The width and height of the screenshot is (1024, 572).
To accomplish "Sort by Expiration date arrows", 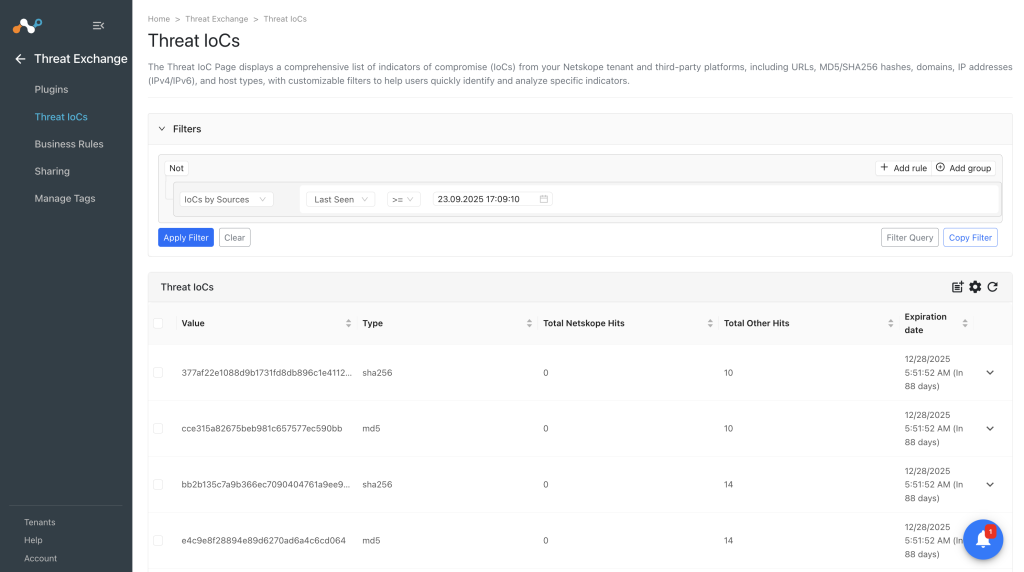I will (965, 323).
